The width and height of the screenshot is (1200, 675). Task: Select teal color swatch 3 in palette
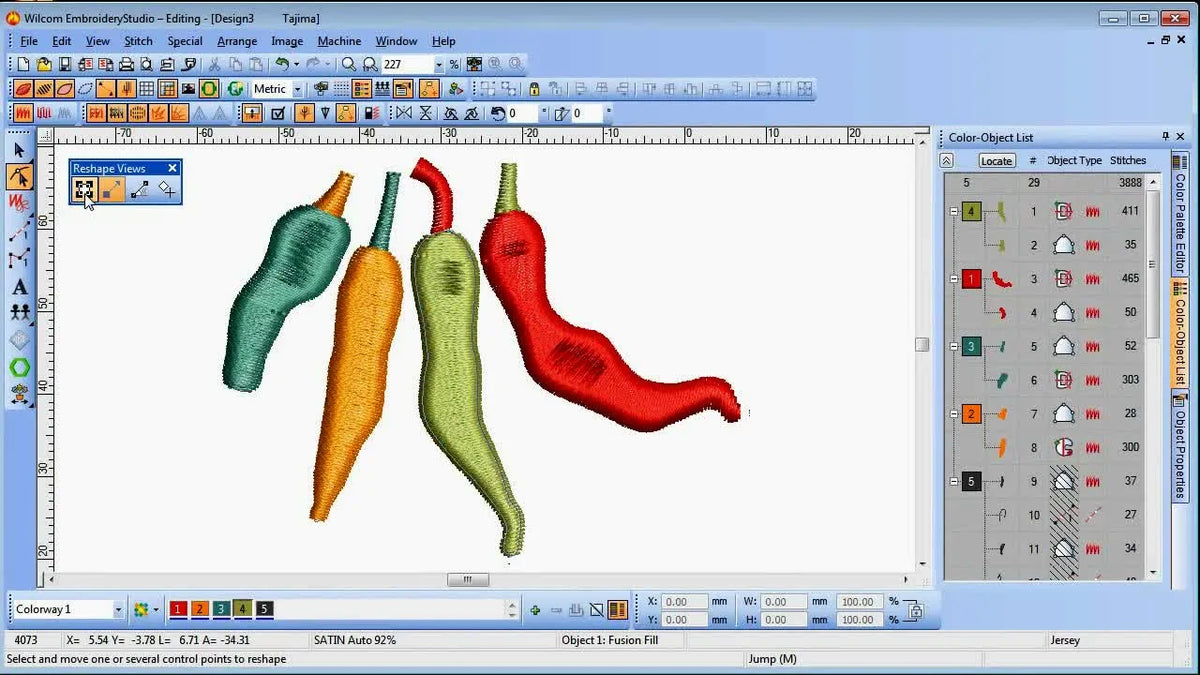click(221, 609)
